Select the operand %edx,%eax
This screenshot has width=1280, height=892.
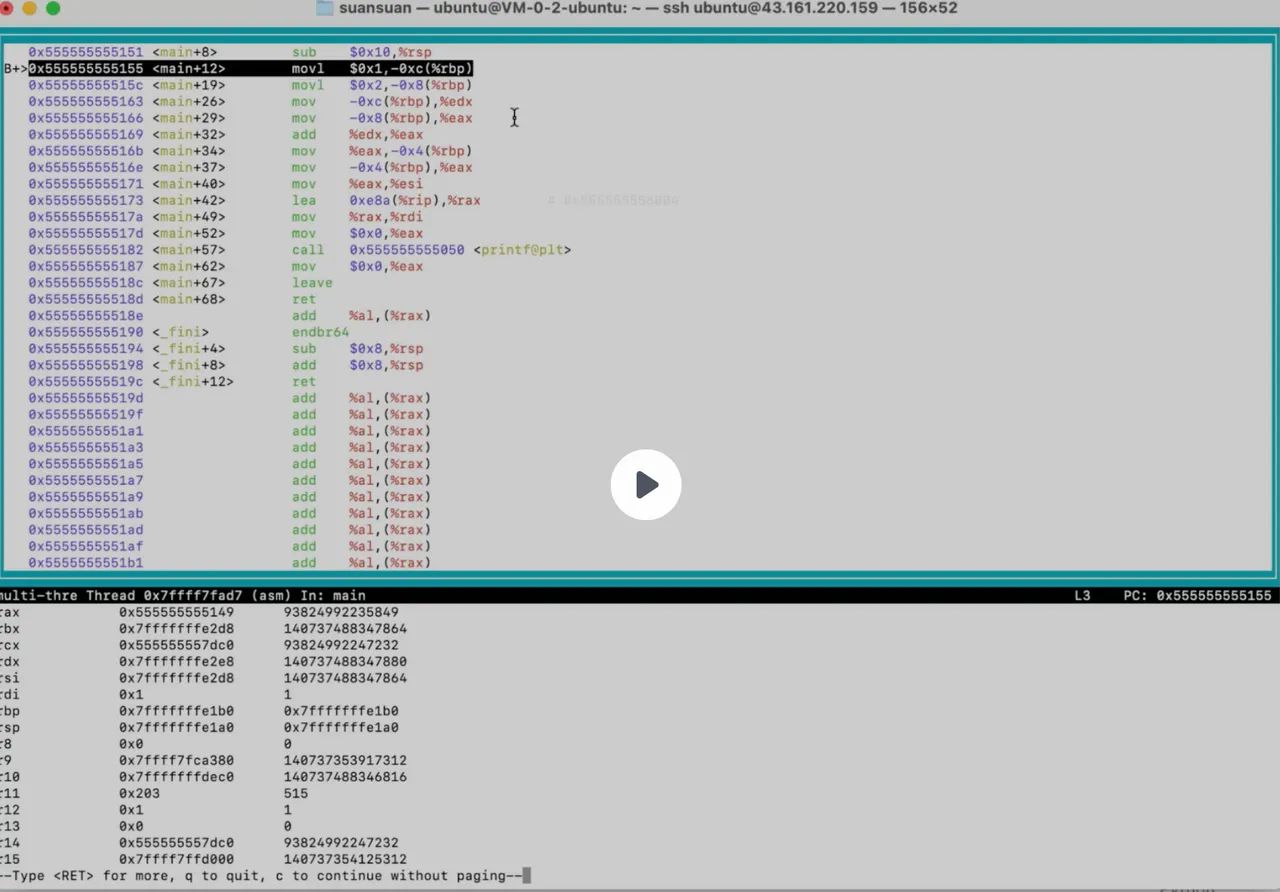pos(386,135)
